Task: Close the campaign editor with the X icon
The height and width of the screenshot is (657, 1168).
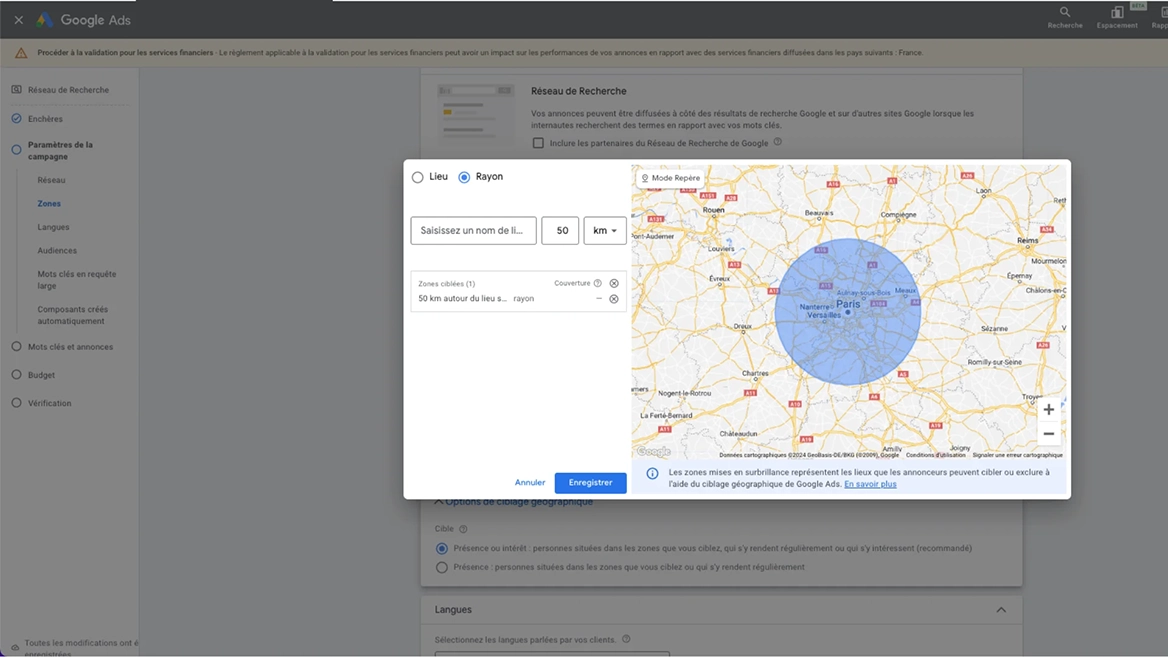Action: pos(19,20)
